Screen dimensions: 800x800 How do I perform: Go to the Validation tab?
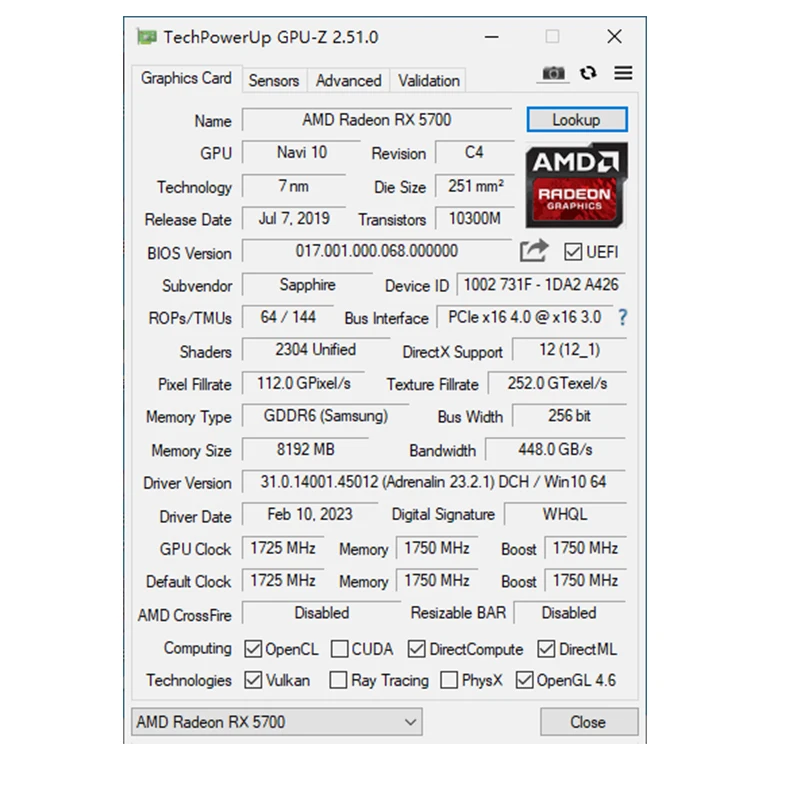(429, 81)
